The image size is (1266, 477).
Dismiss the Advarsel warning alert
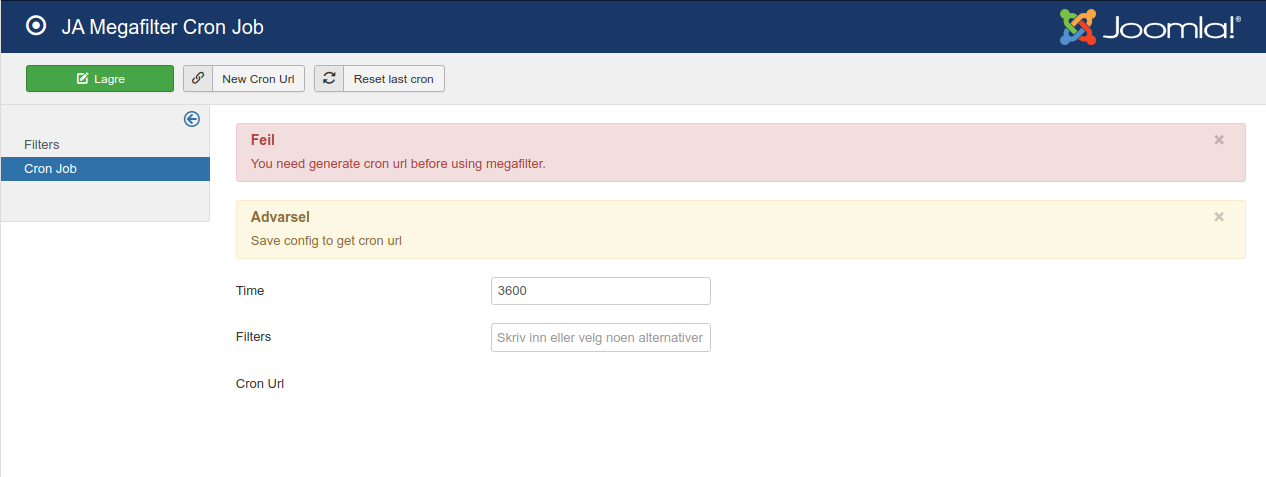pyautogui.click(x=1219, y=217)
